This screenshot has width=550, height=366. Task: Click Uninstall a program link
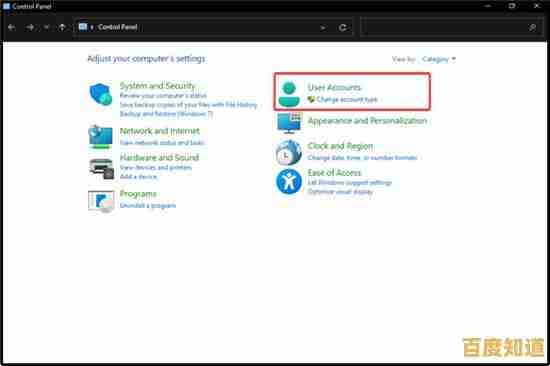point(148,205)
